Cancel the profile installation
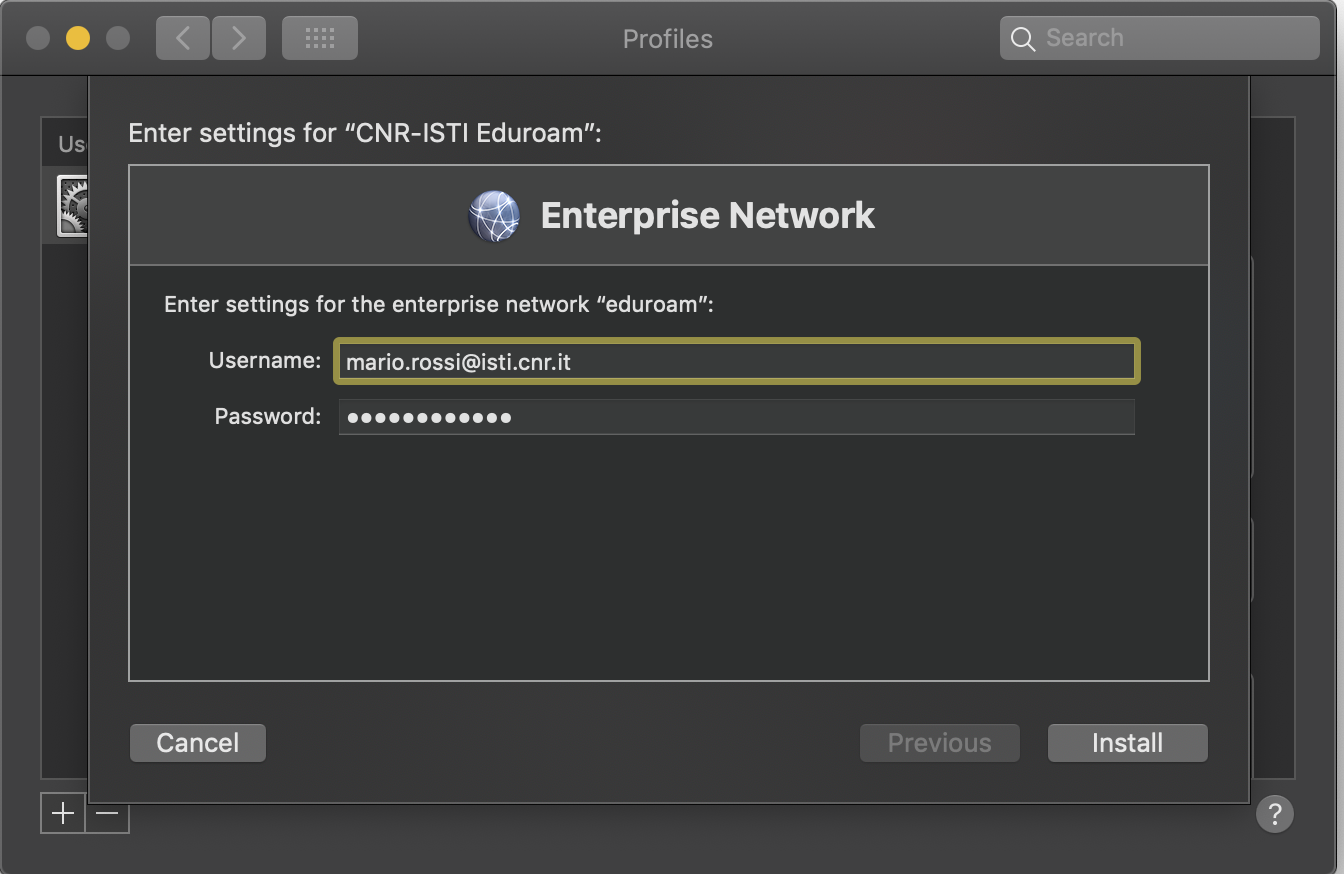The height and width of the screenshot is (874, 1344). pos(198,743)
